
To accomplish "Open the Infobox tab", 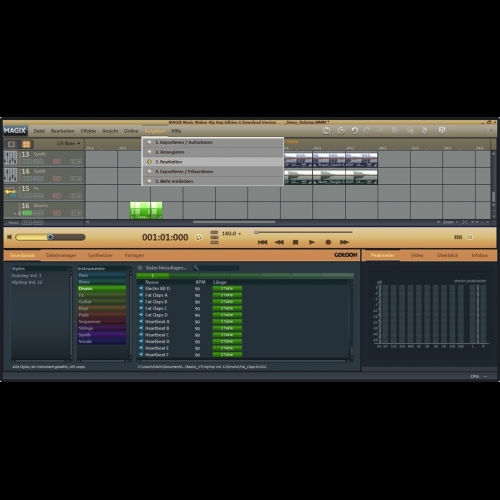I will (x=480, y=255).
